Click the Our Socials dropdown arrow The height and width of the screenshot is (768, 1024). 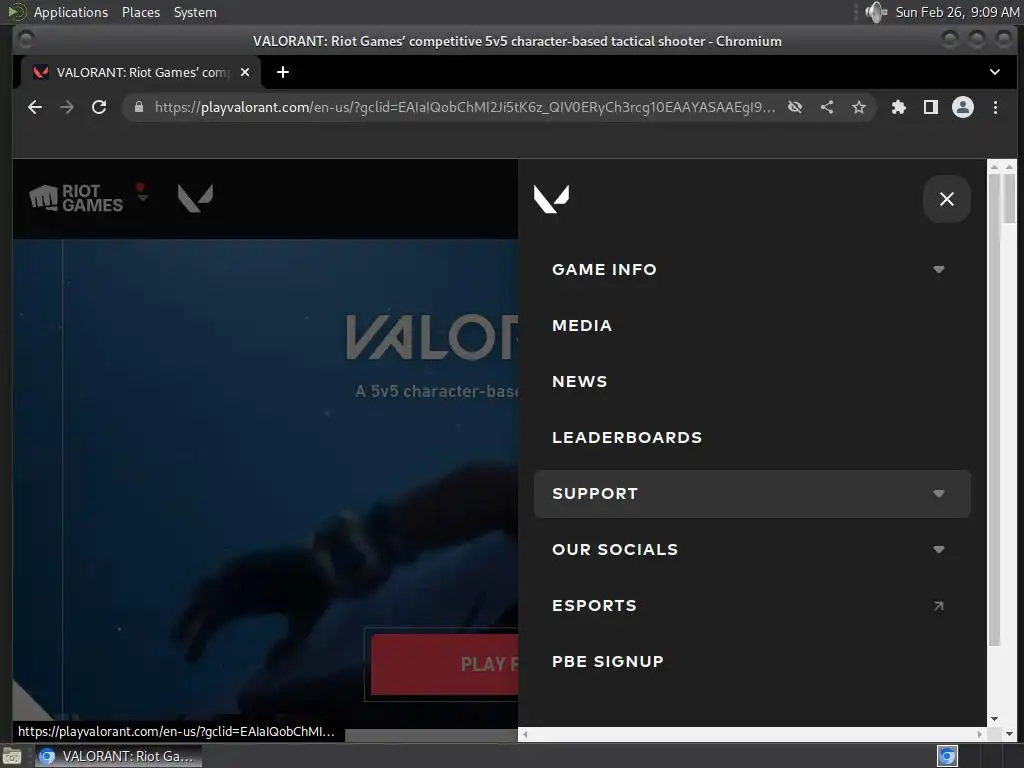938,550
